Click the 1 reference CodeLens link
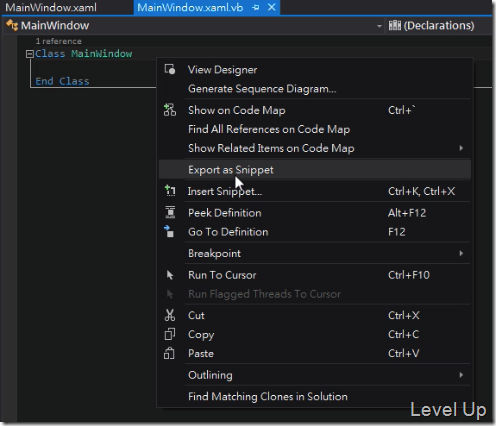This screenshot has height=426, width=496. pyautogui.click(x=59, y=41)
